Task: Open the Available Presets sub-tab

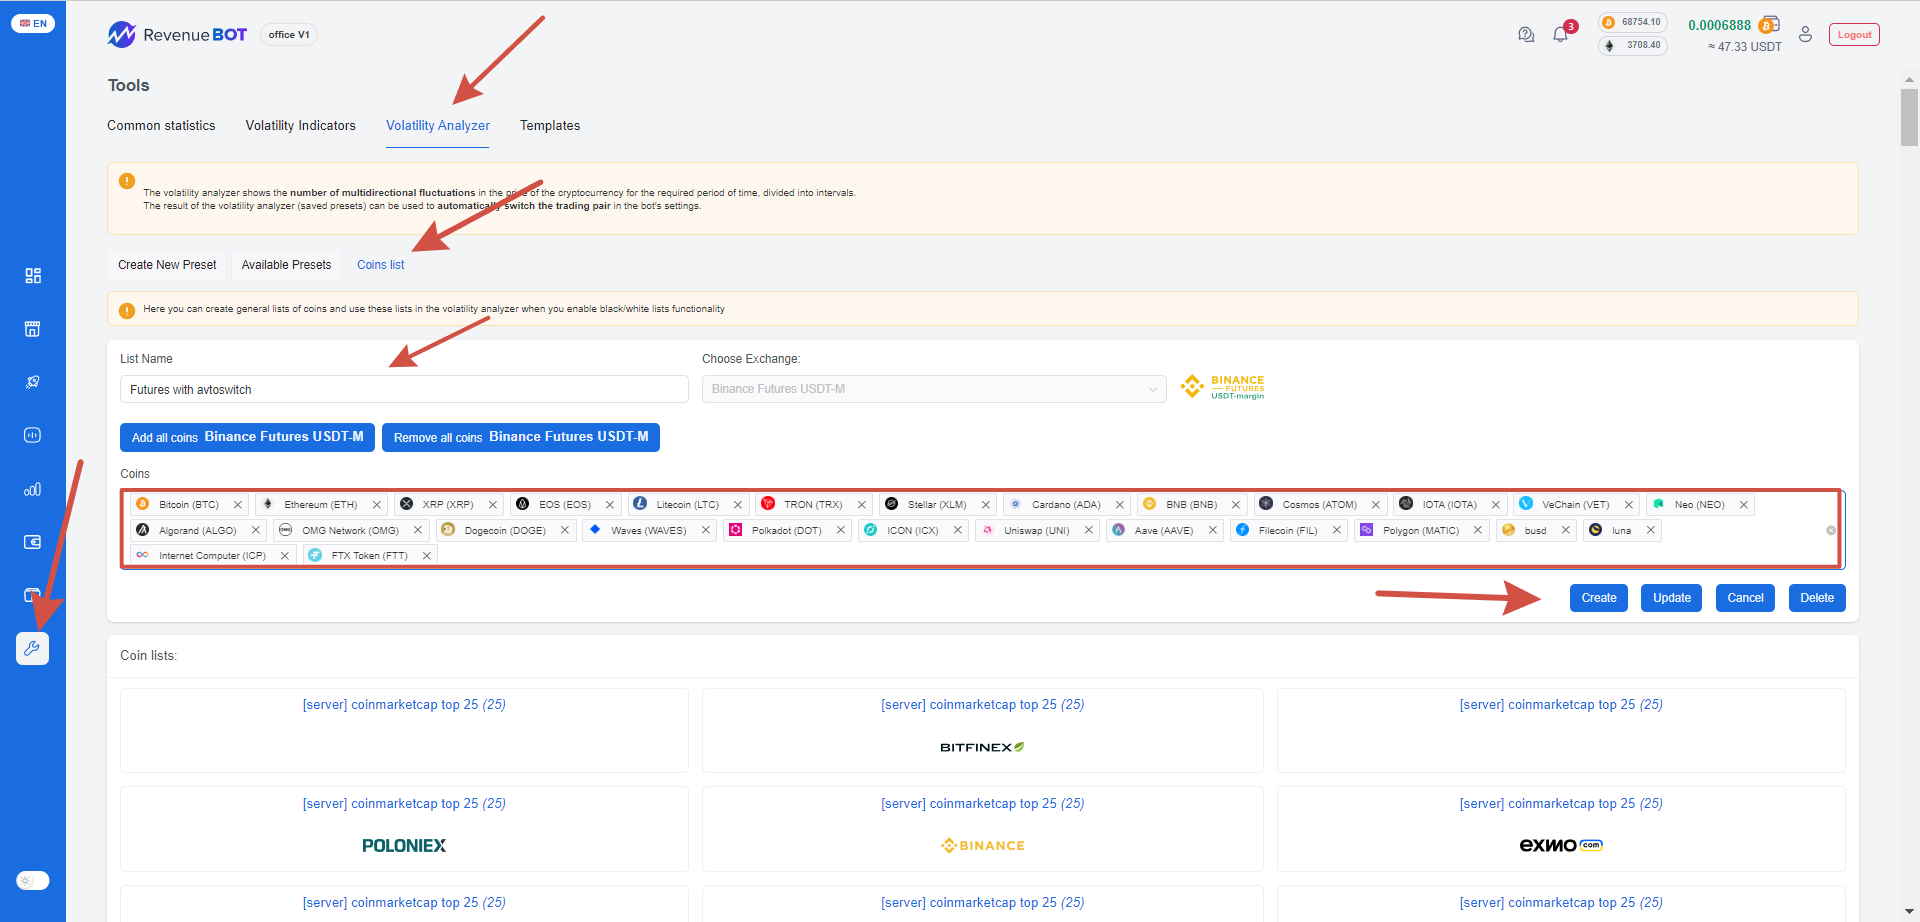Action: 286,265
